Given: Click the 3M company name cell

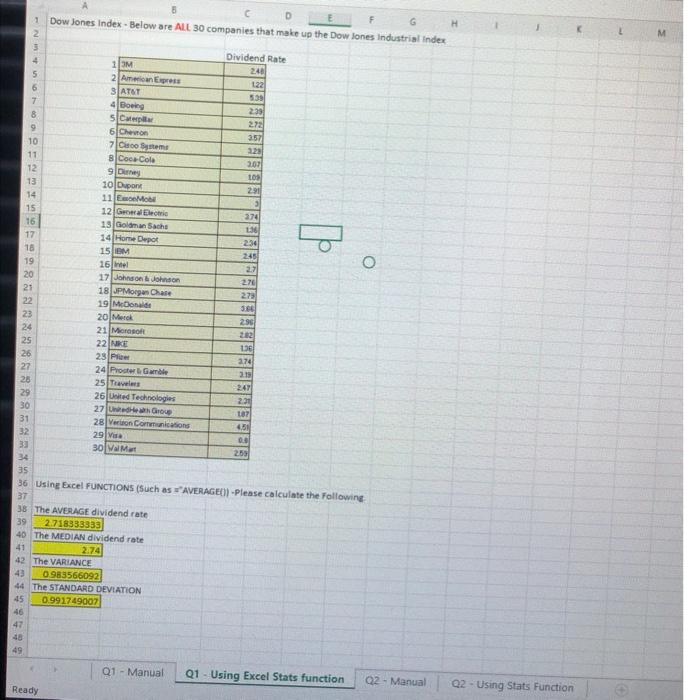Looking at the screenshot, I should (172, 65).
